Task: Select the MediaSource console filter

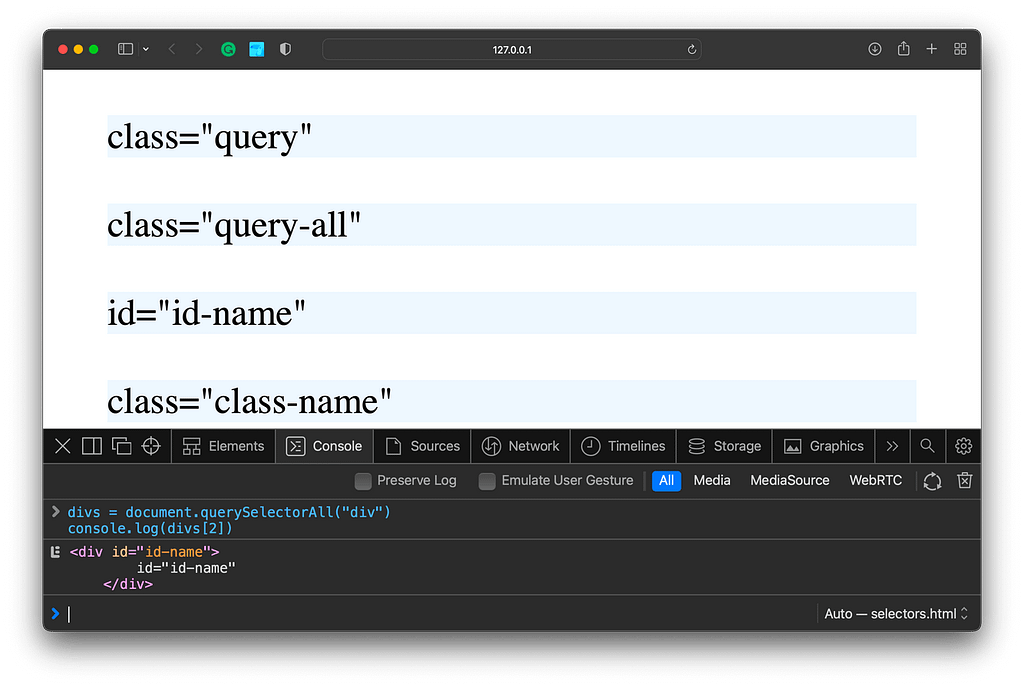Action: pos(790,480)
